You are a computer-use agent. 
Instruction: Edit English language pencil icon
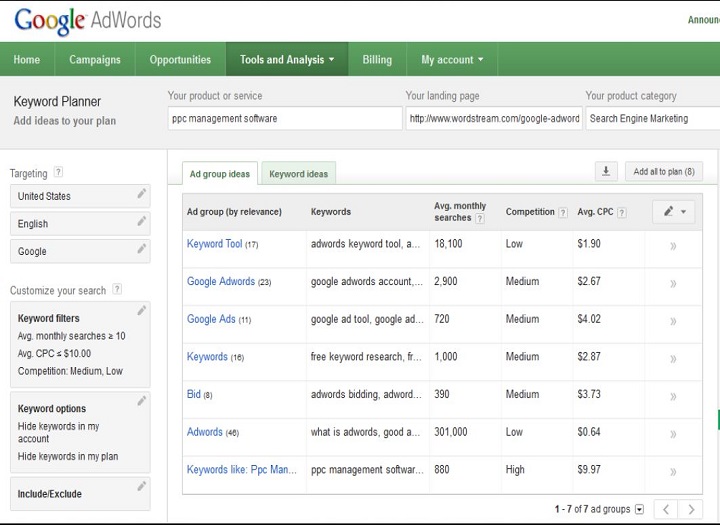pyautogui.click(x=142, y=221)
